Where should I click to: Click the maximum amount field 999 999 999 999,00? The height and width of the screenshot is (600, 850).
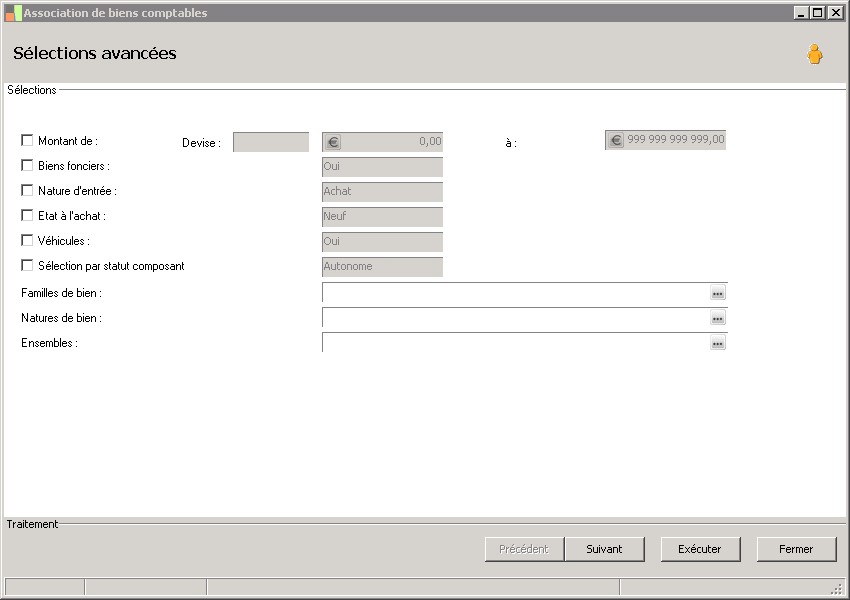[665, 140]
